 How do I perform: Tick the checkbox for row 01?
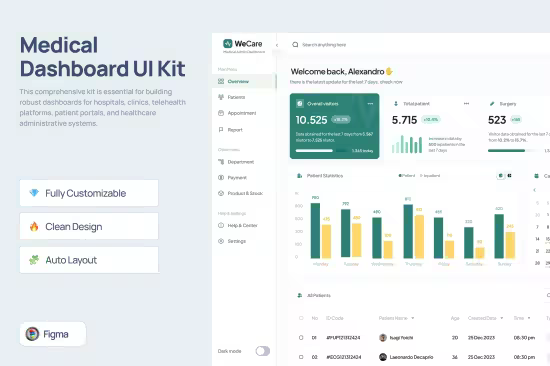pyautogui.click(x=301, y=338)
